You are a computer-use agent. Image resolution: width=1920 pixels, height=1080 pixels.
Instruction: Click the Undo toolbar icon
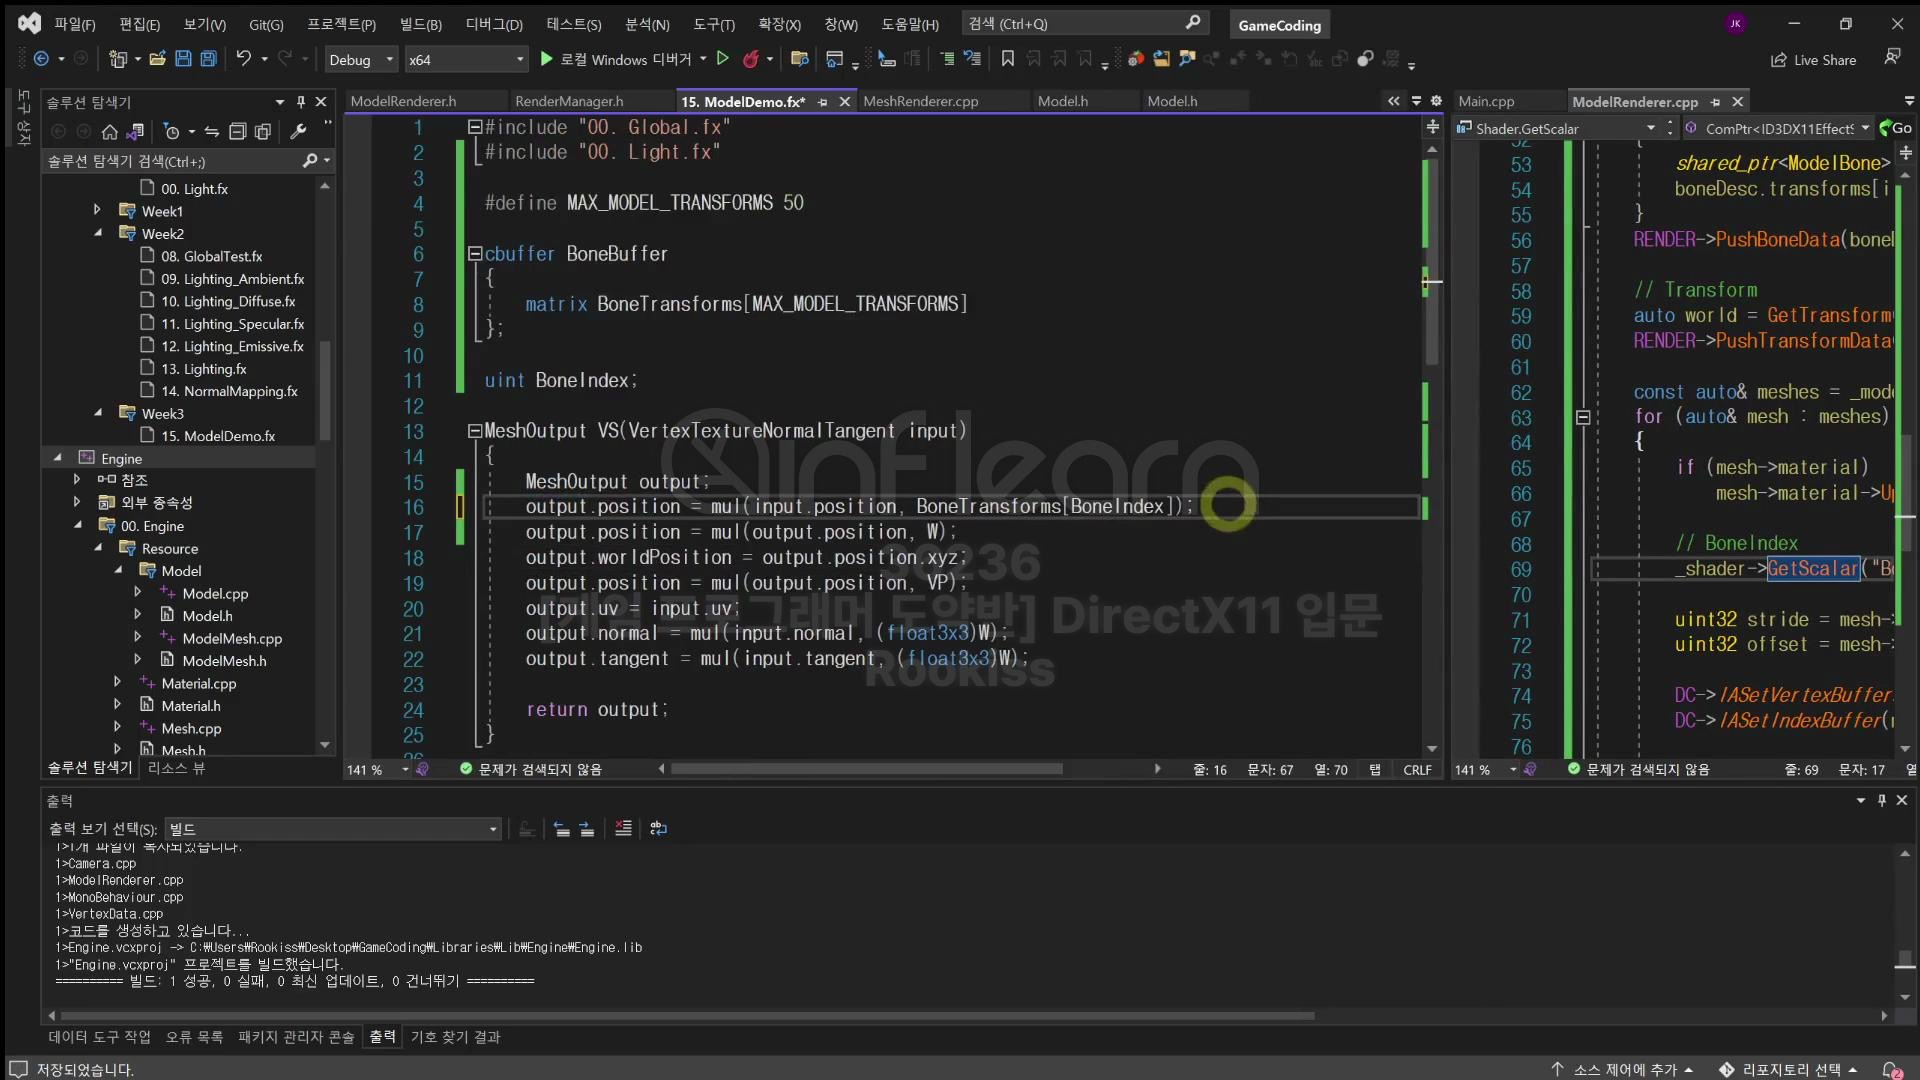pyautogui.click(x=243, y=59)
